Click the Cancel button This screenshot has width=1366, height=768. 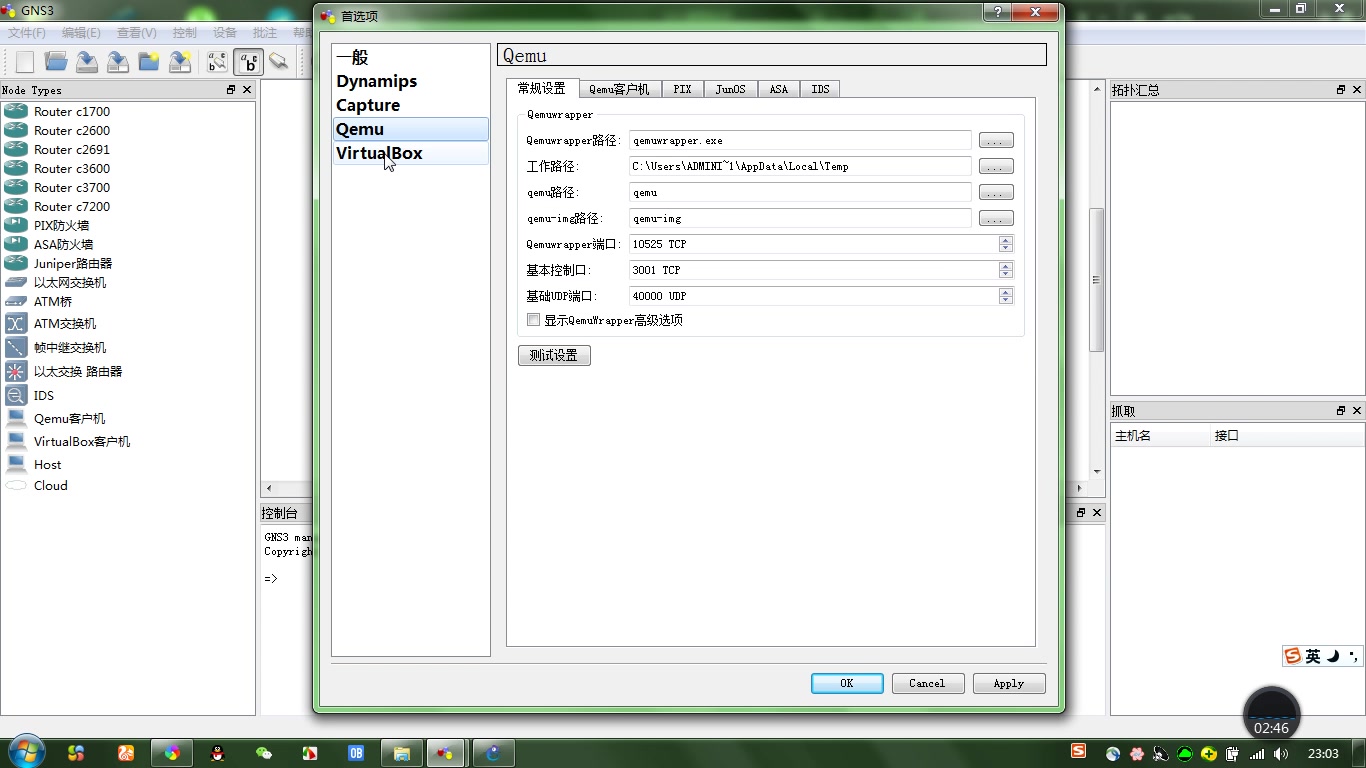click(927, 683)
